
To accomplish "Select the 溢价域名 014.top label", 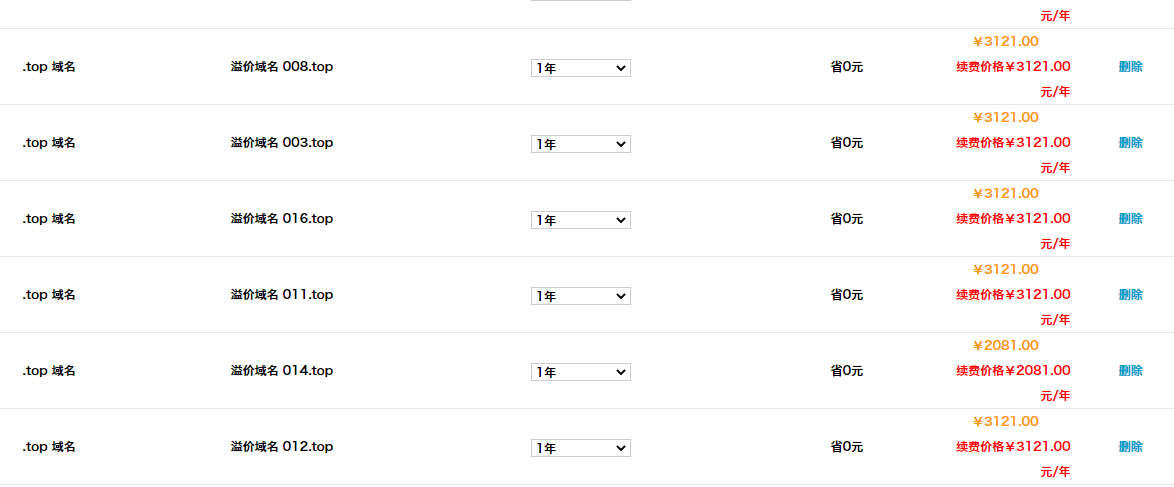I will 281,371.
